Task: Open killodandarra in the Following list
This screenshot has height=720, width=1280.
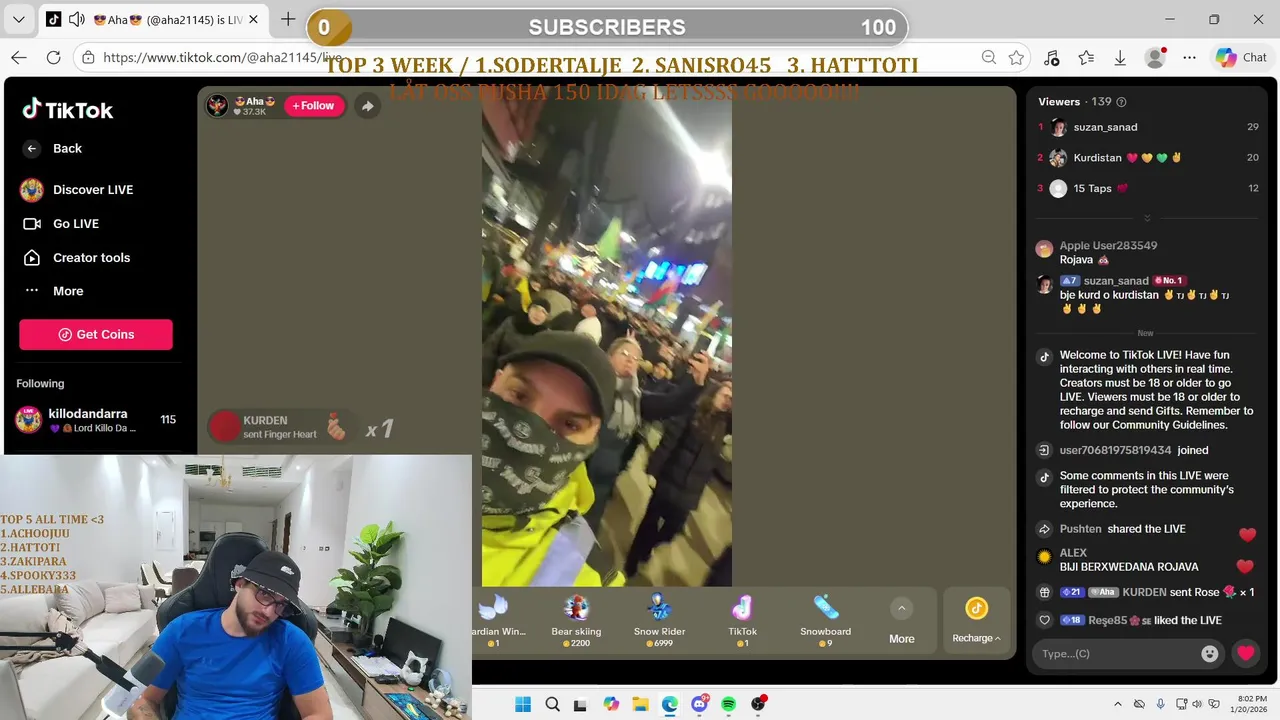Action: [96, 420]
